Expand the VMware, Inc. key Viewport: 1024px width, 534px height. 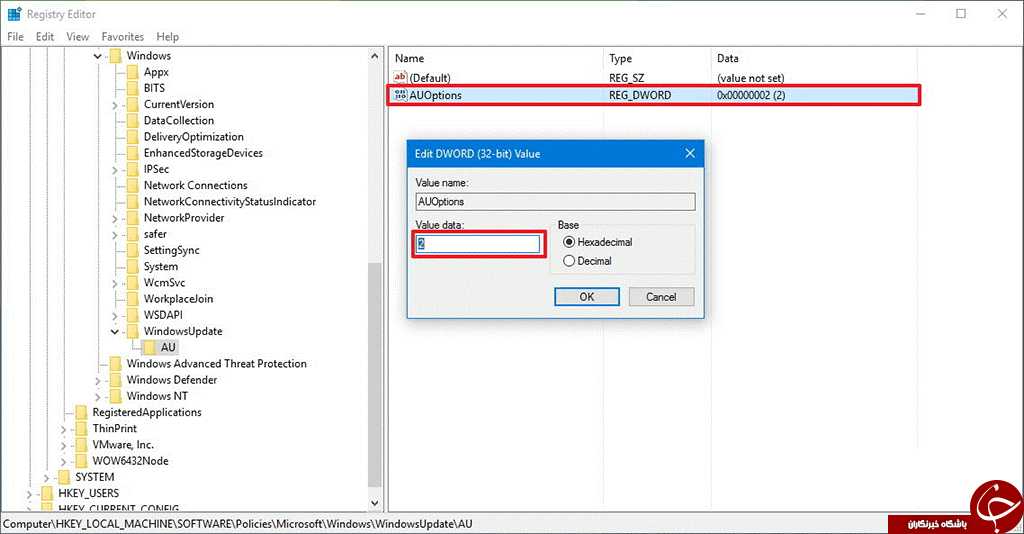tap(63, 445)
